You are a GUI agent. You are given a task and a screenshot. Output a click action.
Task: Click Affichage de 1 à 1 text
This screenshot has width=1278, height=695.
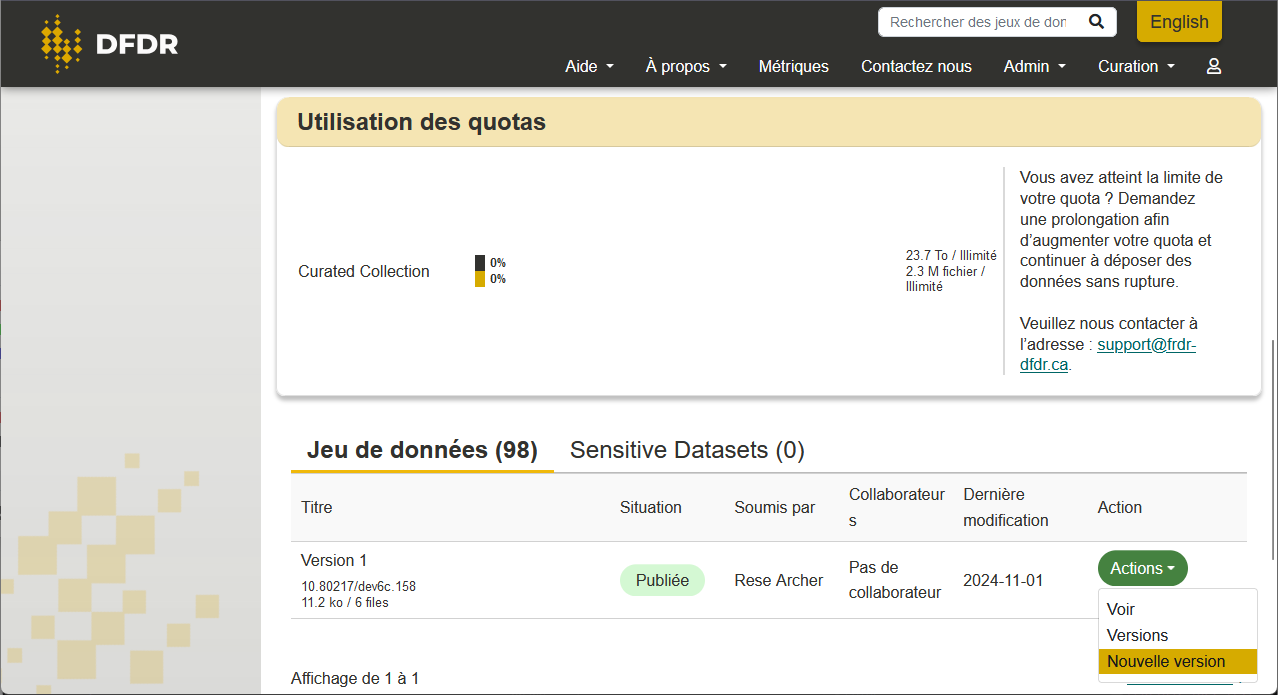tap(355, 678)
